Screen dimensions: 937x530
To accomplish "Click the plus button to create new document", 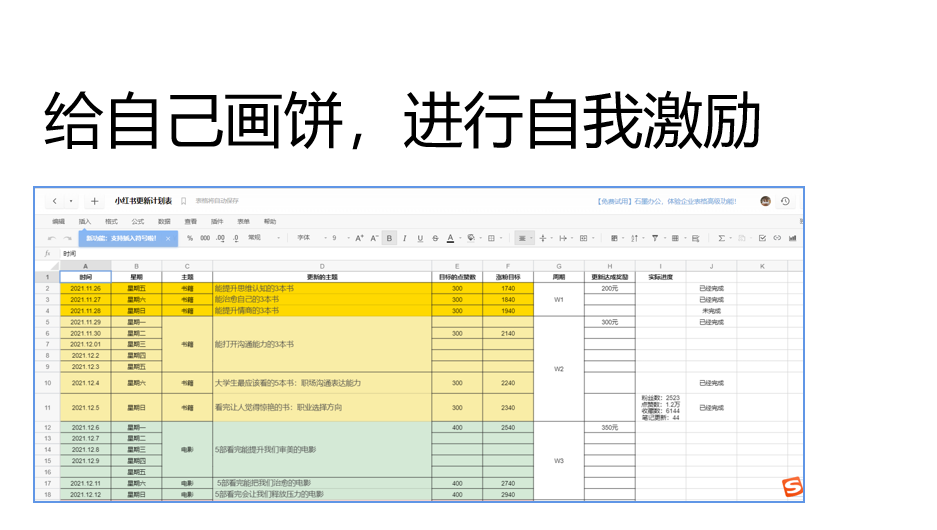I will [95, 201].
